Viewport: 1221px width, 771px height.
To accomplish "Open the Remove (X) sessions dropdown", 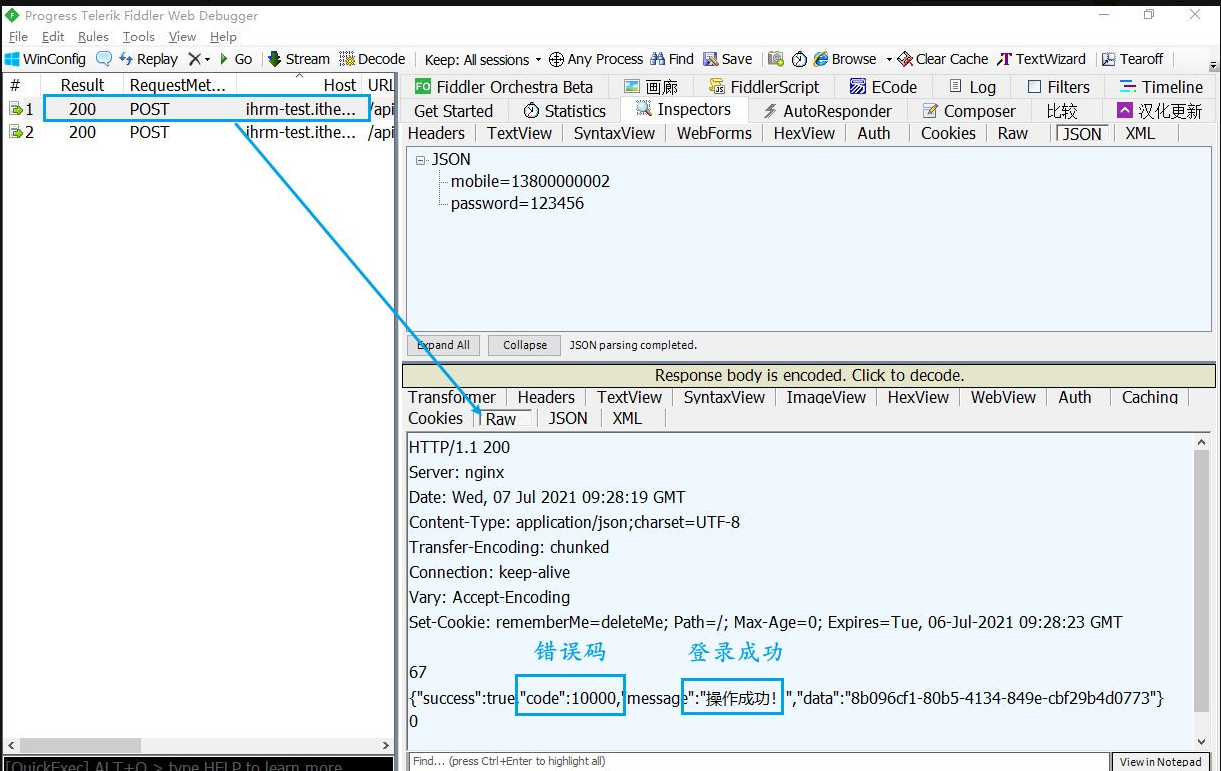I will tap(199, 59).
